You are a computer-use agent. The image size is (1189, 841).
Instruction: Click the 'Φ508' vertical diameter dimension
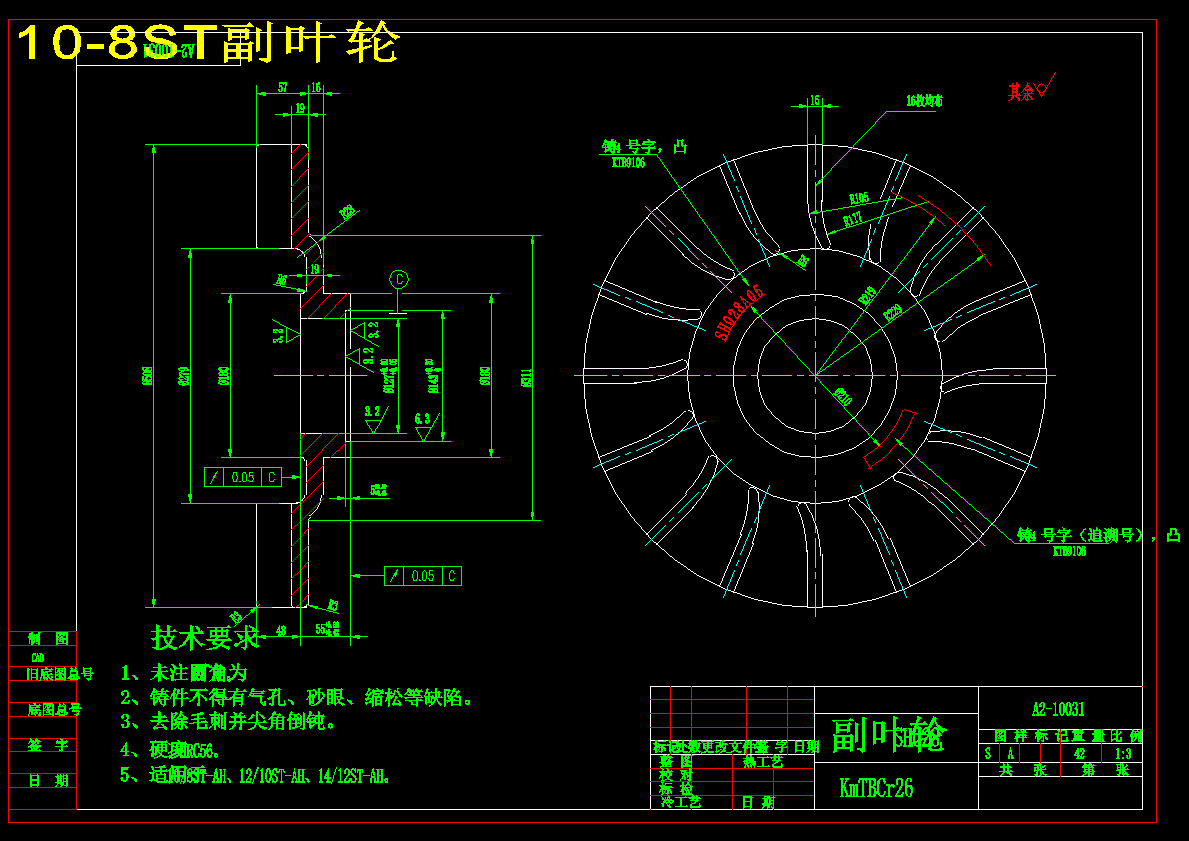click(148, 375)
